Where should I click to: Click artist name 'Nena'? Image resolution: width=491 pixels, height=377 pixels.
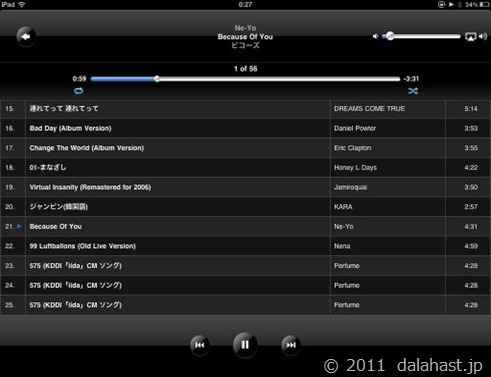click(x=342, y=246)
